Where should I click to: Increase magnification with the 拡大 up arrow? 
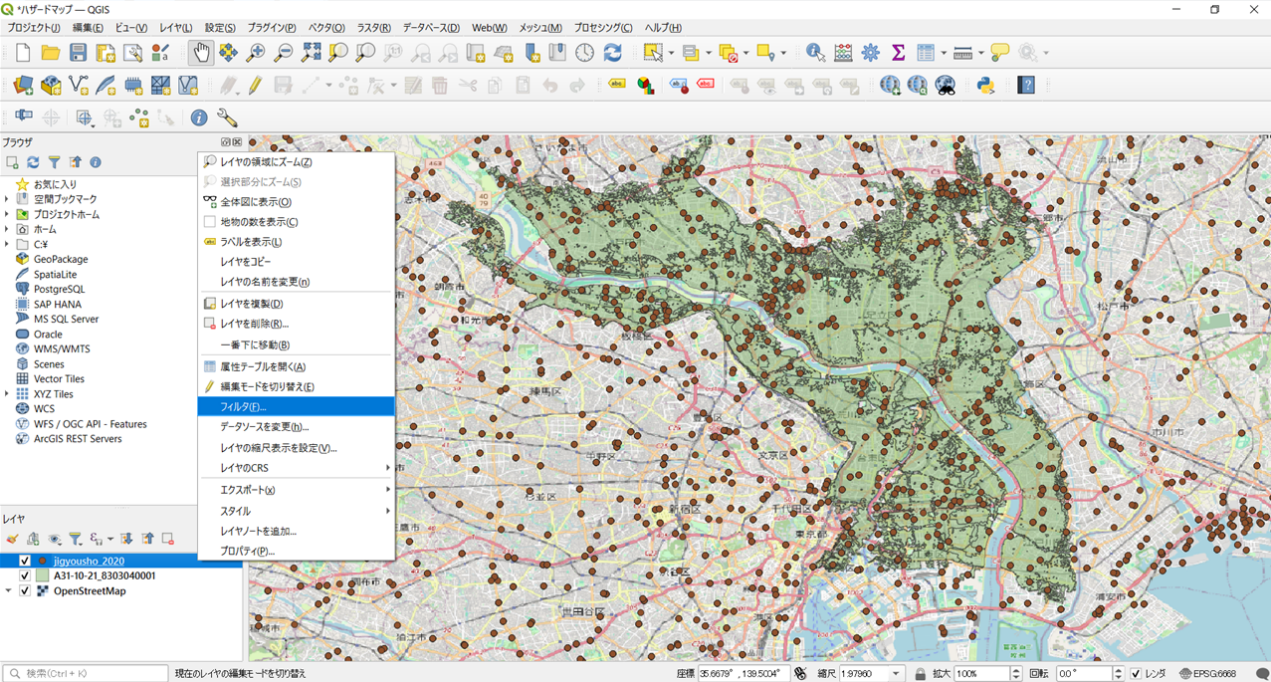pos(1016,671)
